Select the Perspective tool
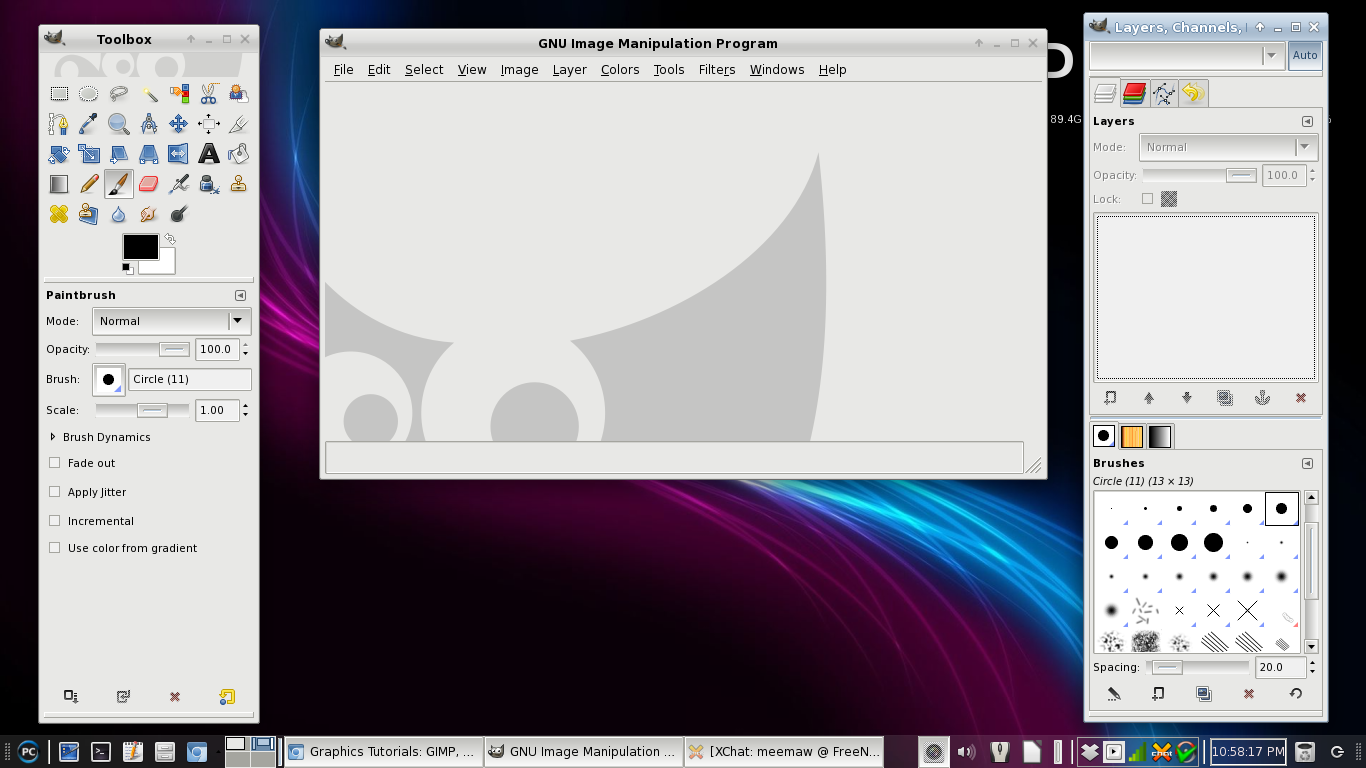 pyautogui.click(x=149, y=154)
